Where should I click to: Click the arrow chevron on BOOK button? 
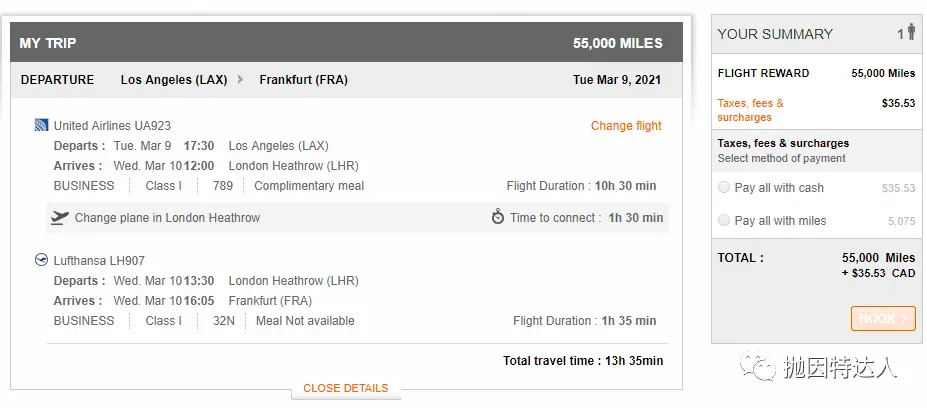coord(904,318)
